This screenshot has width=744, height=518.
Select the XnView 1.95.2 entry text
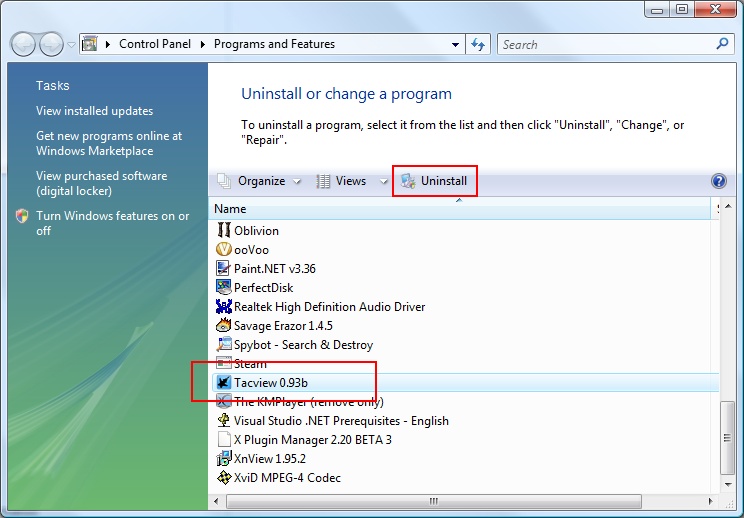click(x=270, y=458)
